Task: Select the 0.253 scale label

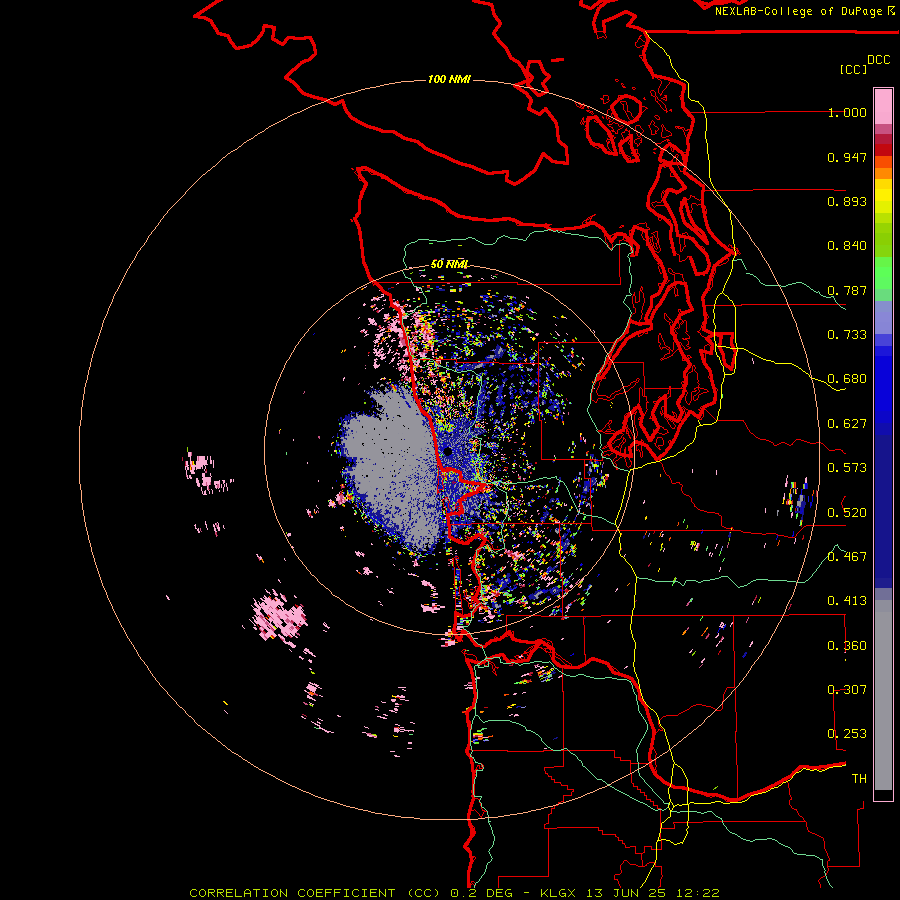Action: click(x=847, y=734)
